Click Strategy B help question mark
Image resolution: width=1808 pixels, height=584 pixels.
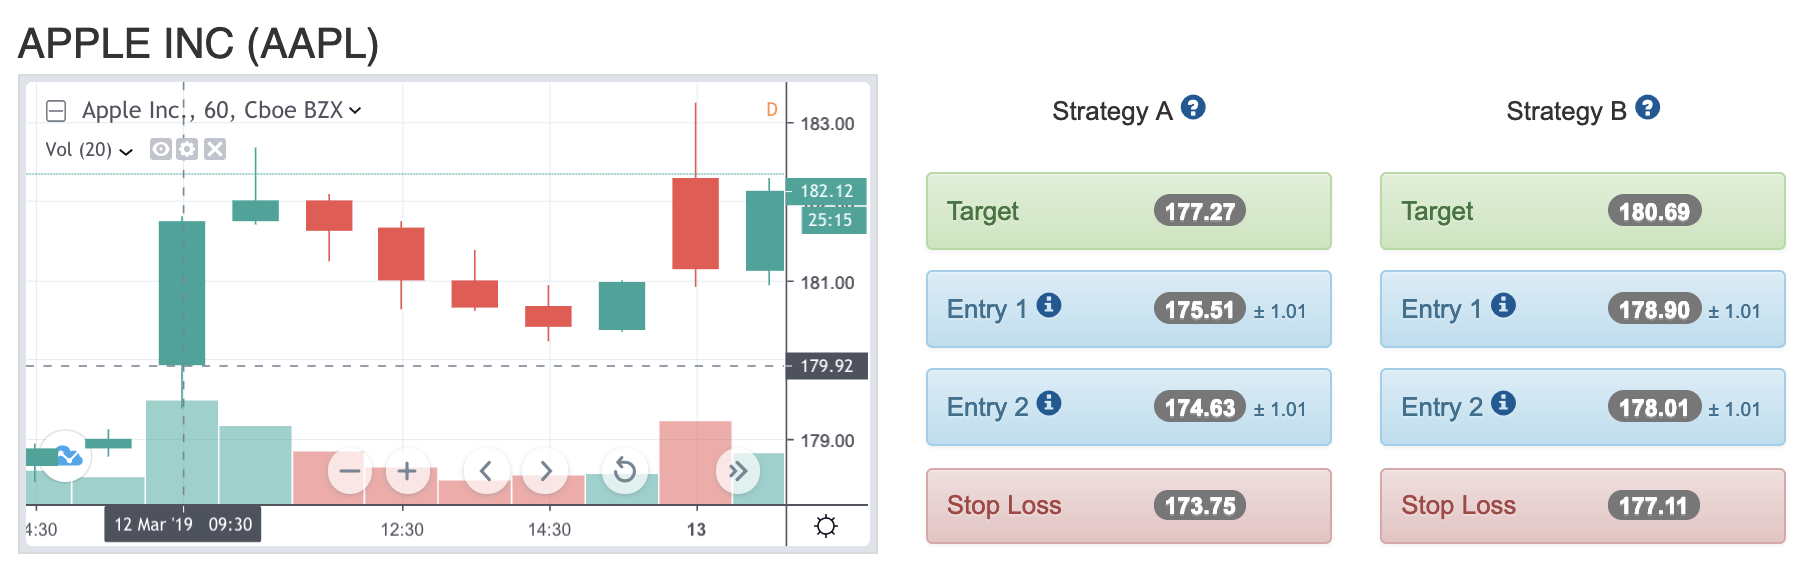1648,107
